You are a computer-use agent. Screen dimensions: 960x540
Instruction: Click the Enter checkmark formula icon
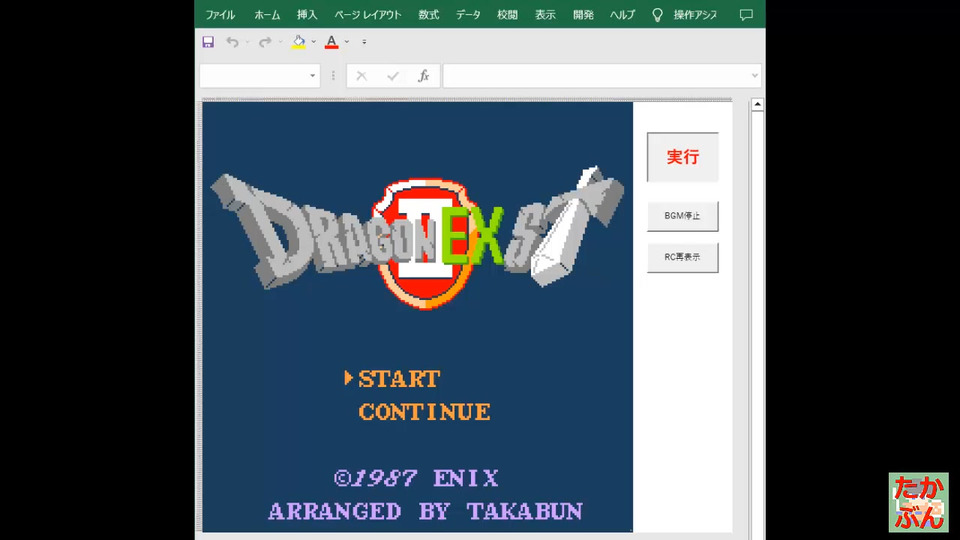pos(392,76)
